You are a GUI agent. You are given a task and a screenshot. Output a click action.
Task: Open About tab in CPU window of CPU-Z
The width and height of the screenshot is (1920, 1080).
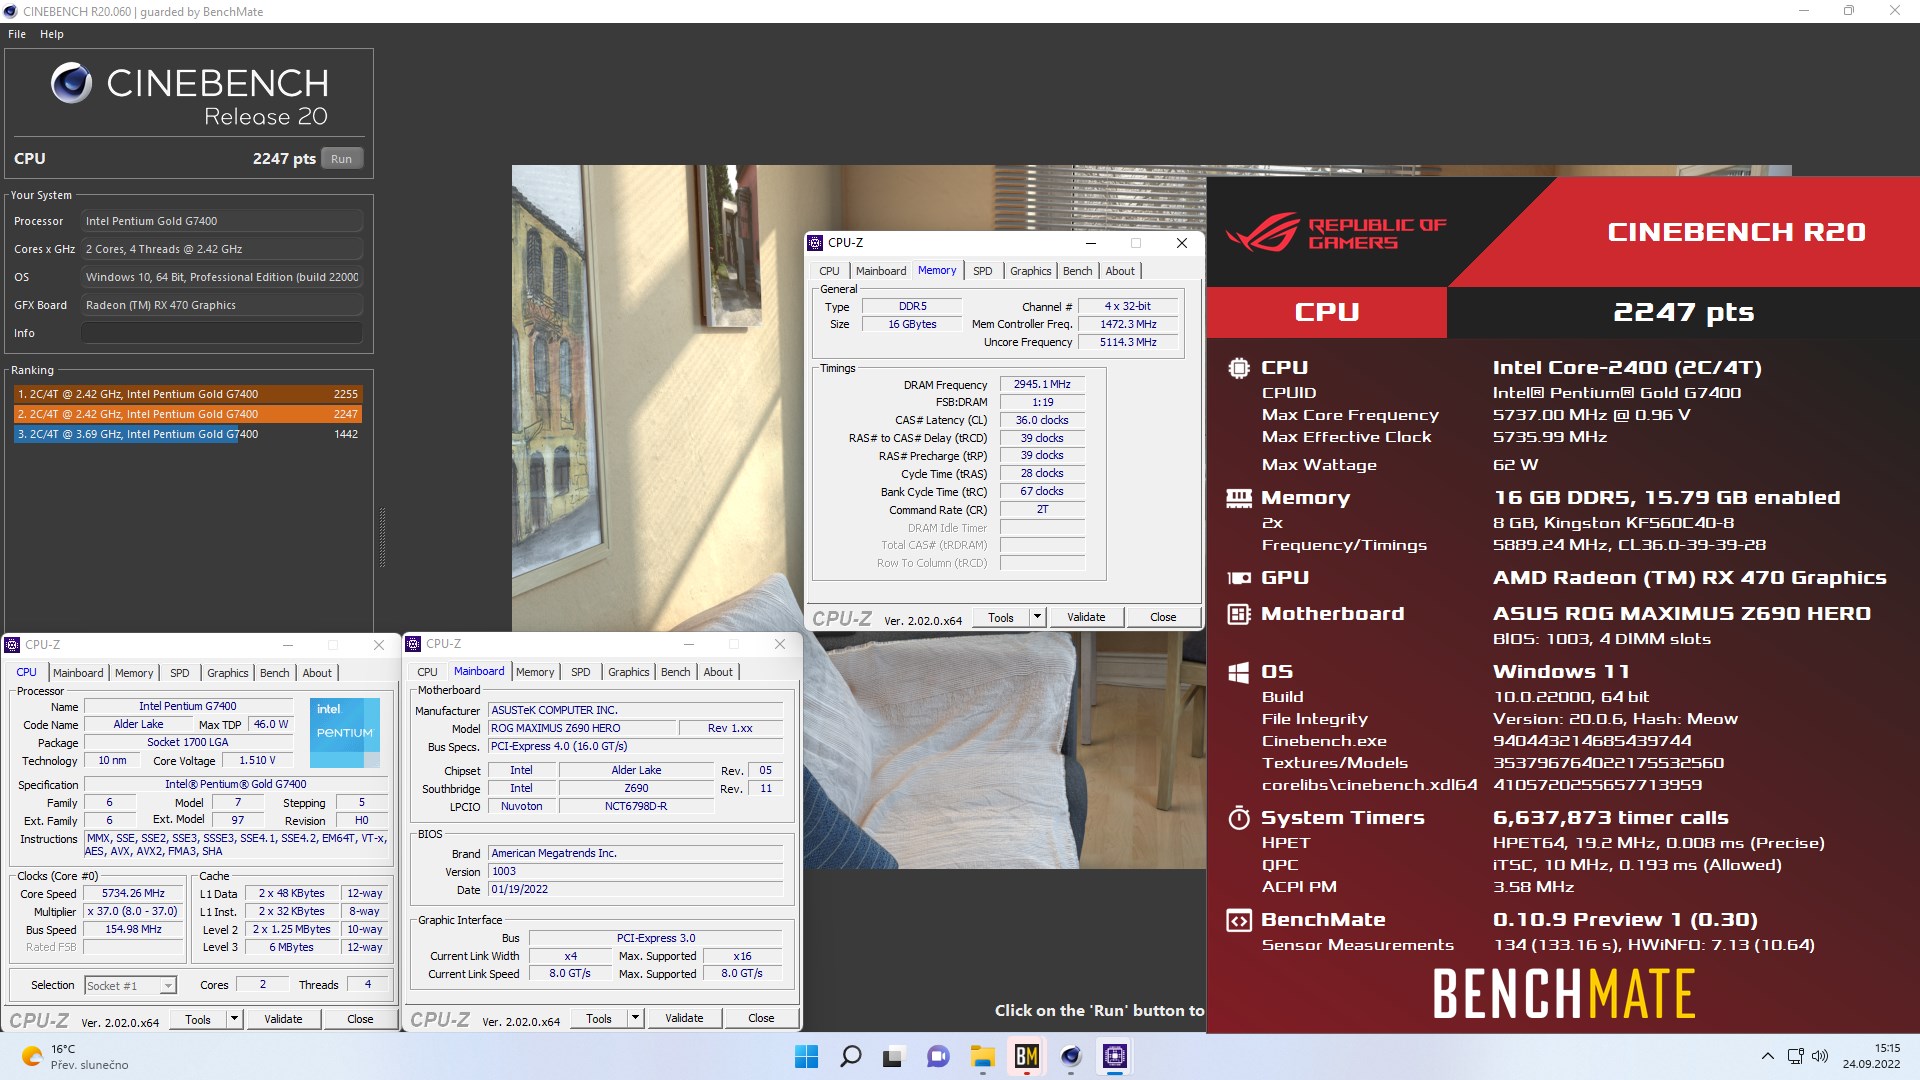tap(317, 673)
